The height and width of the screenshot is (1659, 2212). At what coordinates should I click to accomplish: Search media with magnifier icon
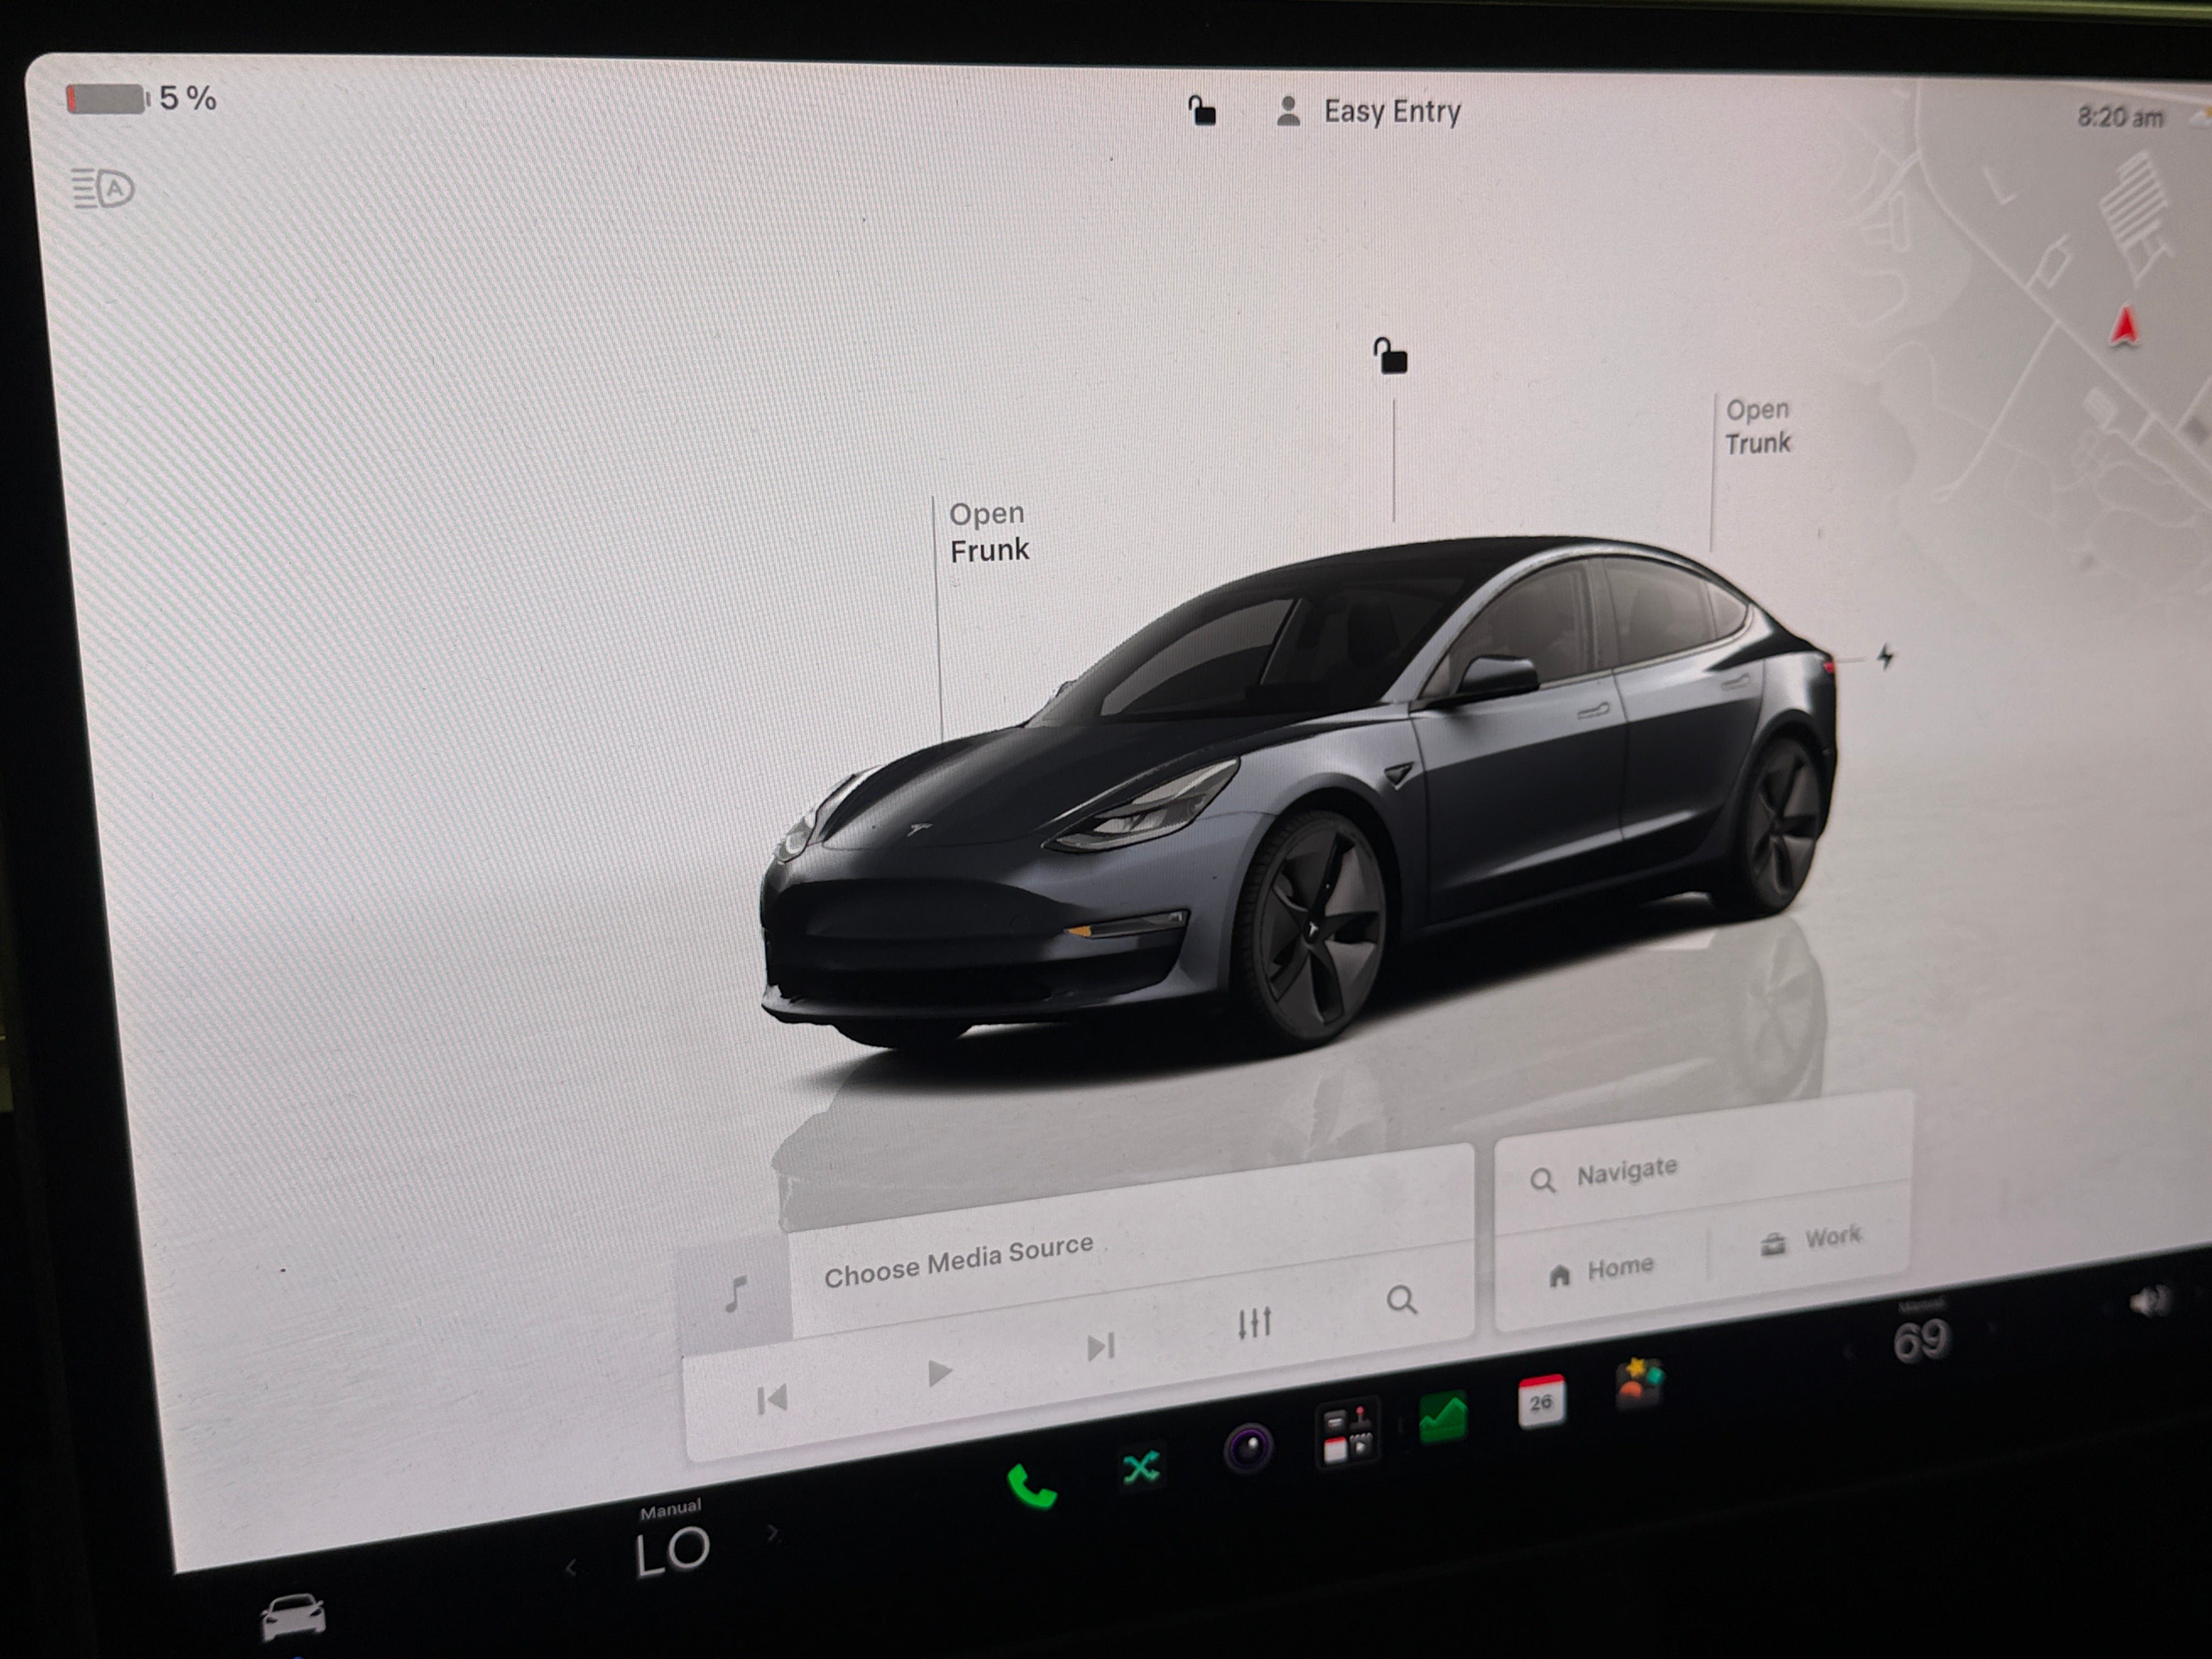point(1402,1300)
